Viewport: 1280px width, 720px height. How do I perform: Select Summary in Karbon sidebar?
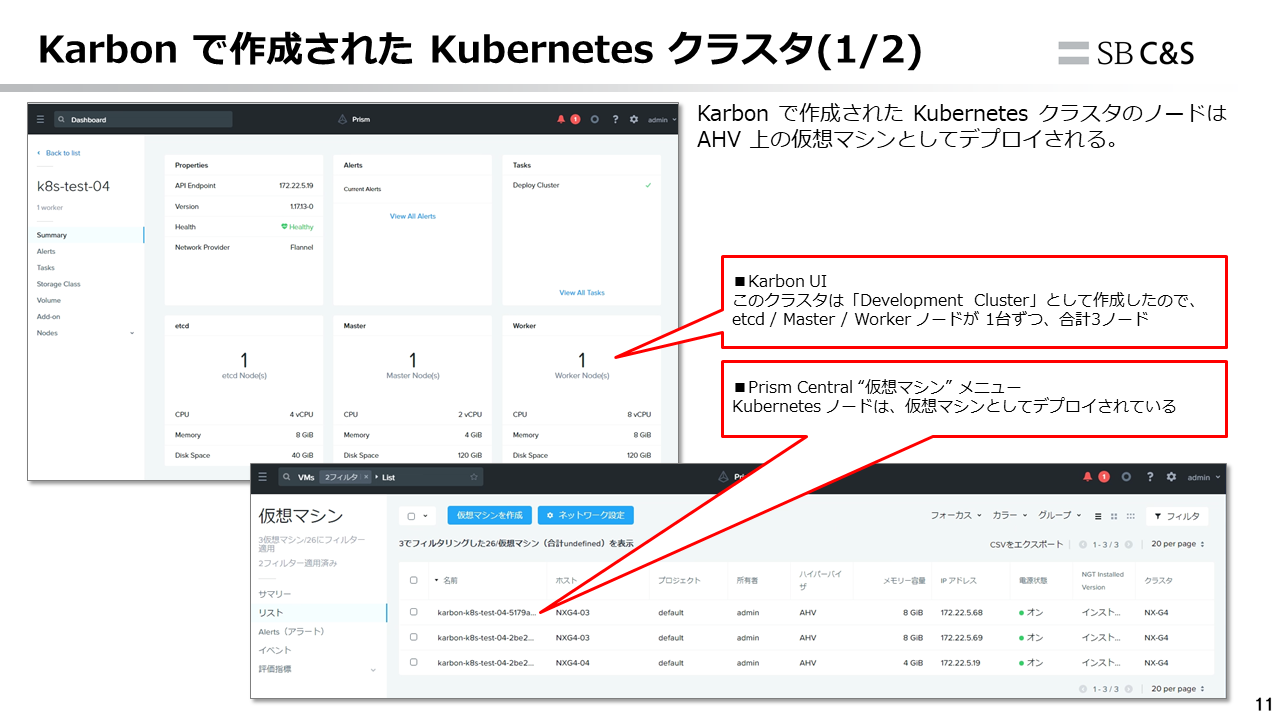(52, 235)
